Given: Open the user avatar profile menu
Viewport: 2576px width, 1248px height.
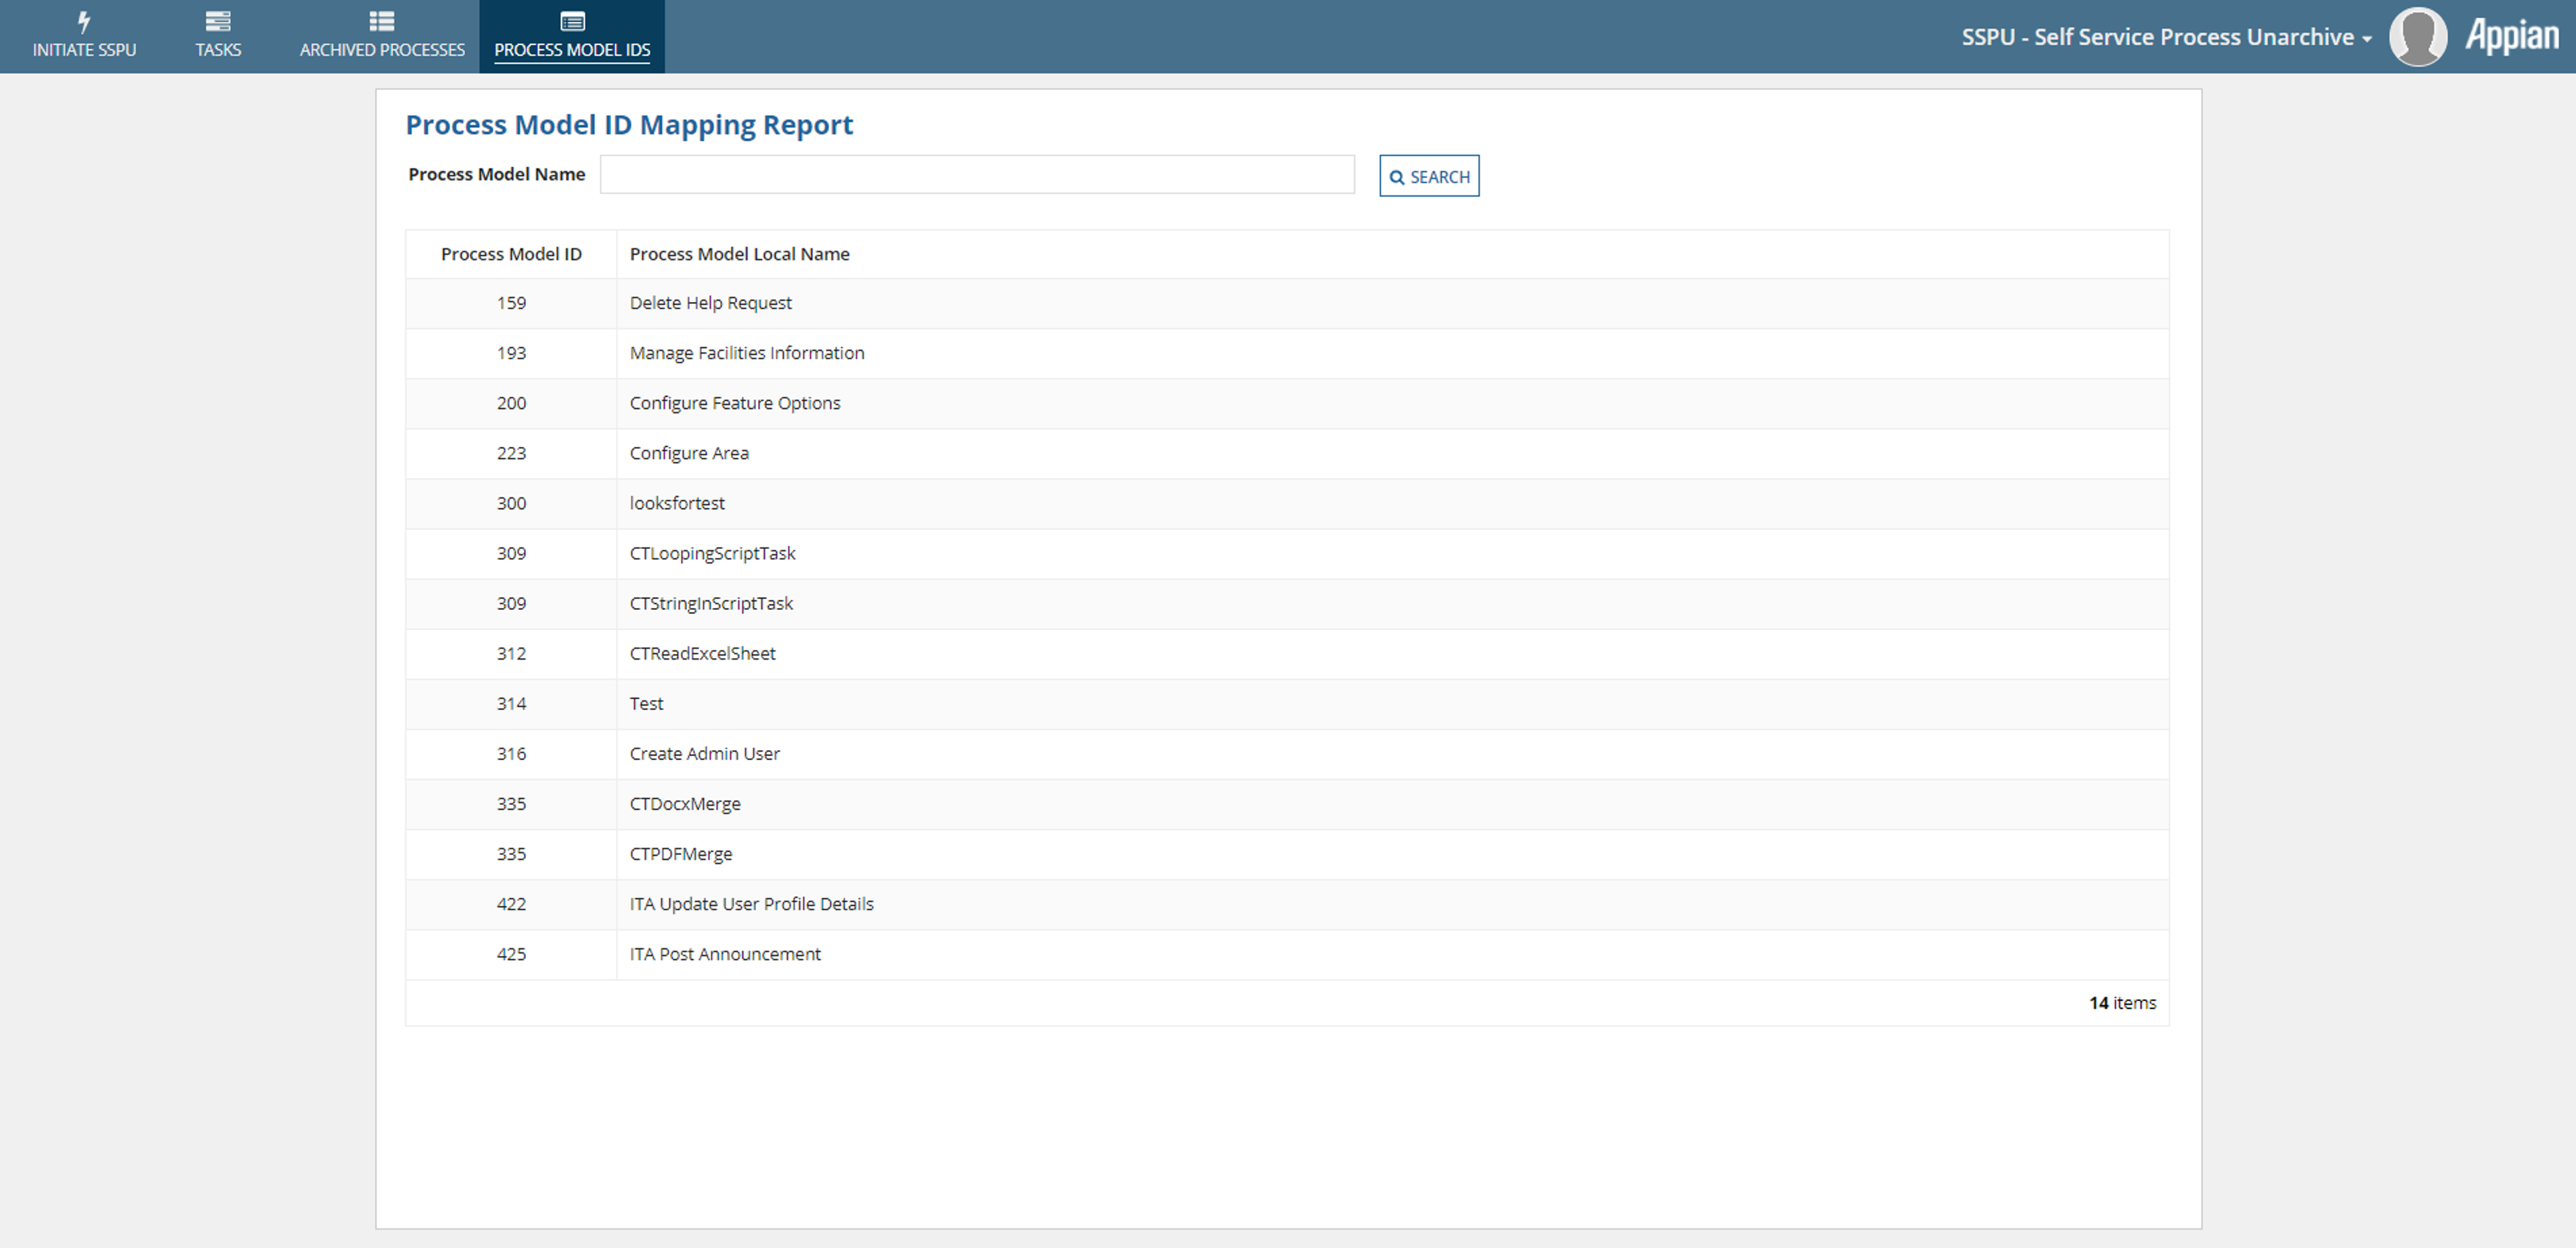Looking at the screenshot, I should point(2418,36).
